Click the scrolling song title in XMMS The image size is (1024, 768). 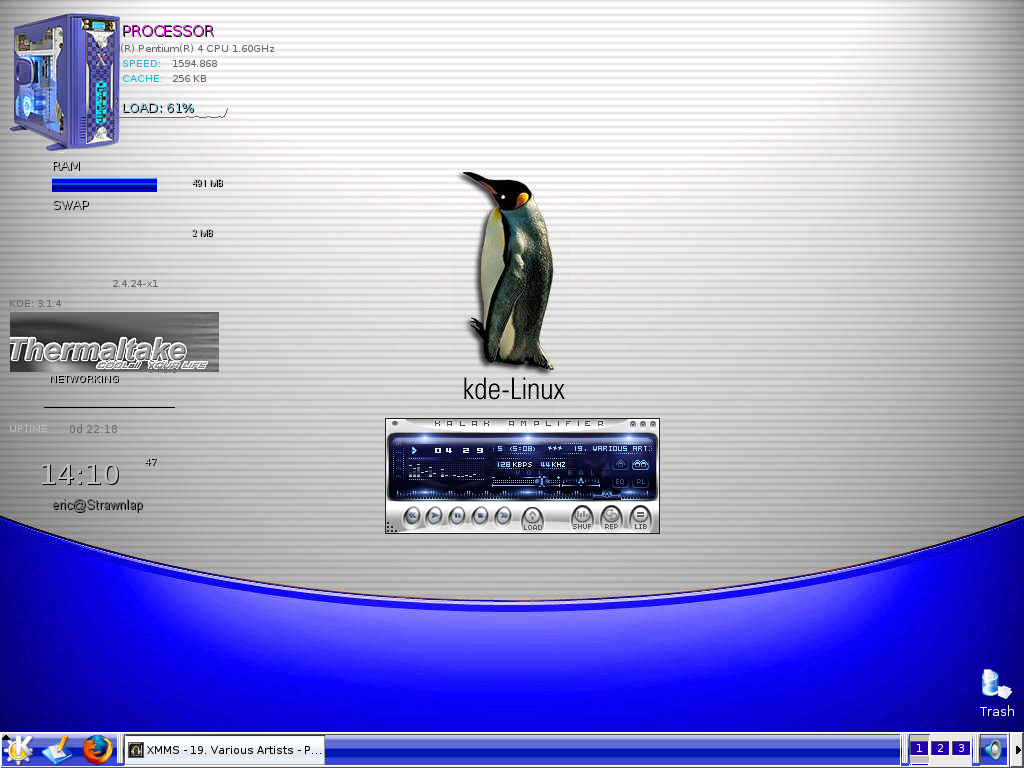click(573, 449)
